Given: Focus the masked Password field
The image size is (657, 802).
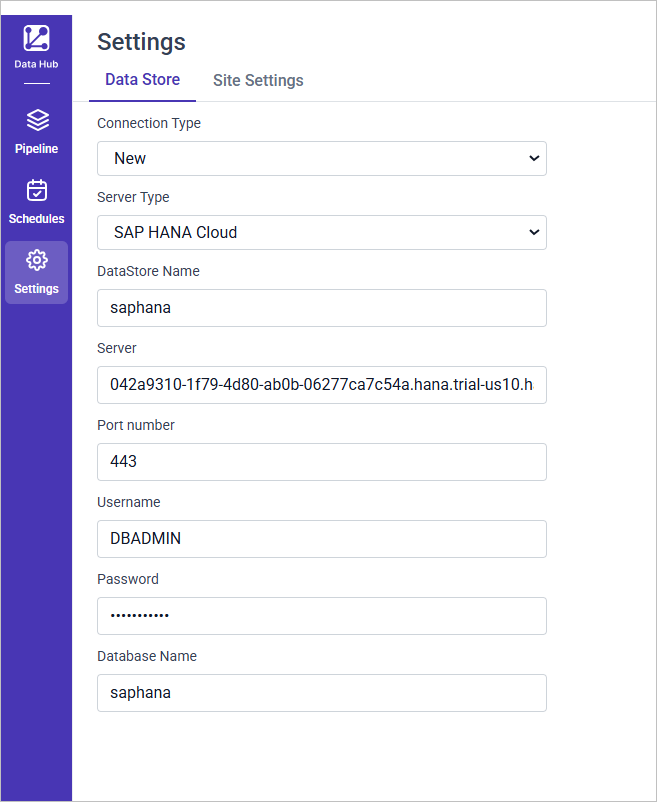Looking at the screenshot, I should (321, 616).
